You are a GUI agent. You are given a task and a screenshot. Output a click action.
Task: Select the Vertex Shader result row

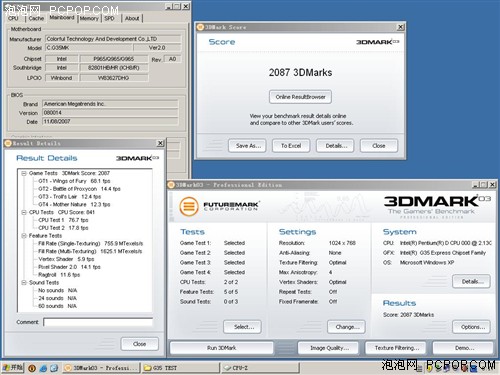(66, 259)
